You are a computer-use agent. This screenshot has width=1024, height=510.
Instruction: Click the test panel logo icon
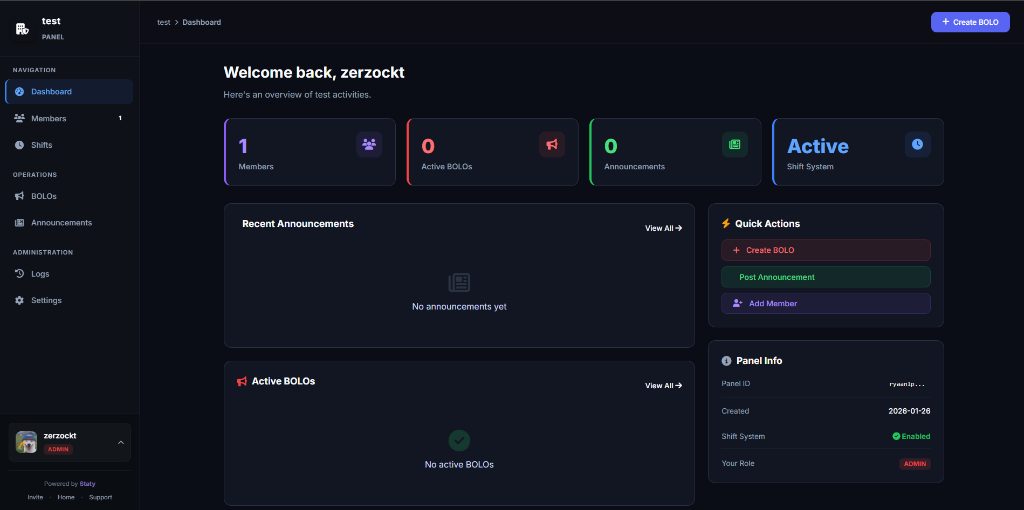coord(22,28)
